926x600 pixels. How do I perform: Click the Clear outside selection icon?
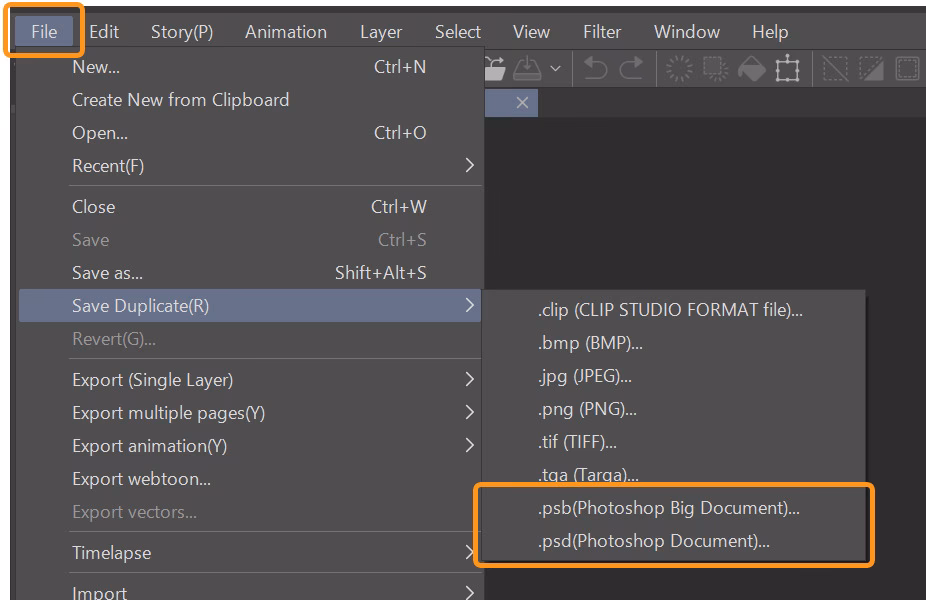click(713, 68)
